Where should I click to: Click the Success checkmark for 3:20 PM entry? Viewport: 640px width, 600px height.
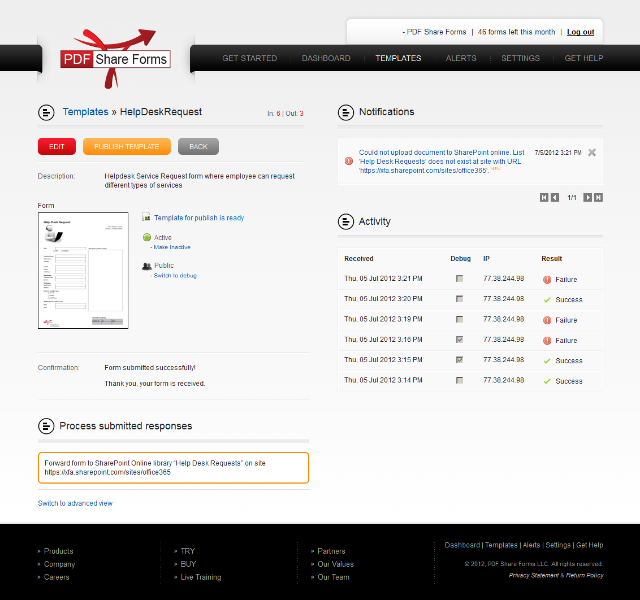click(547, 300)
